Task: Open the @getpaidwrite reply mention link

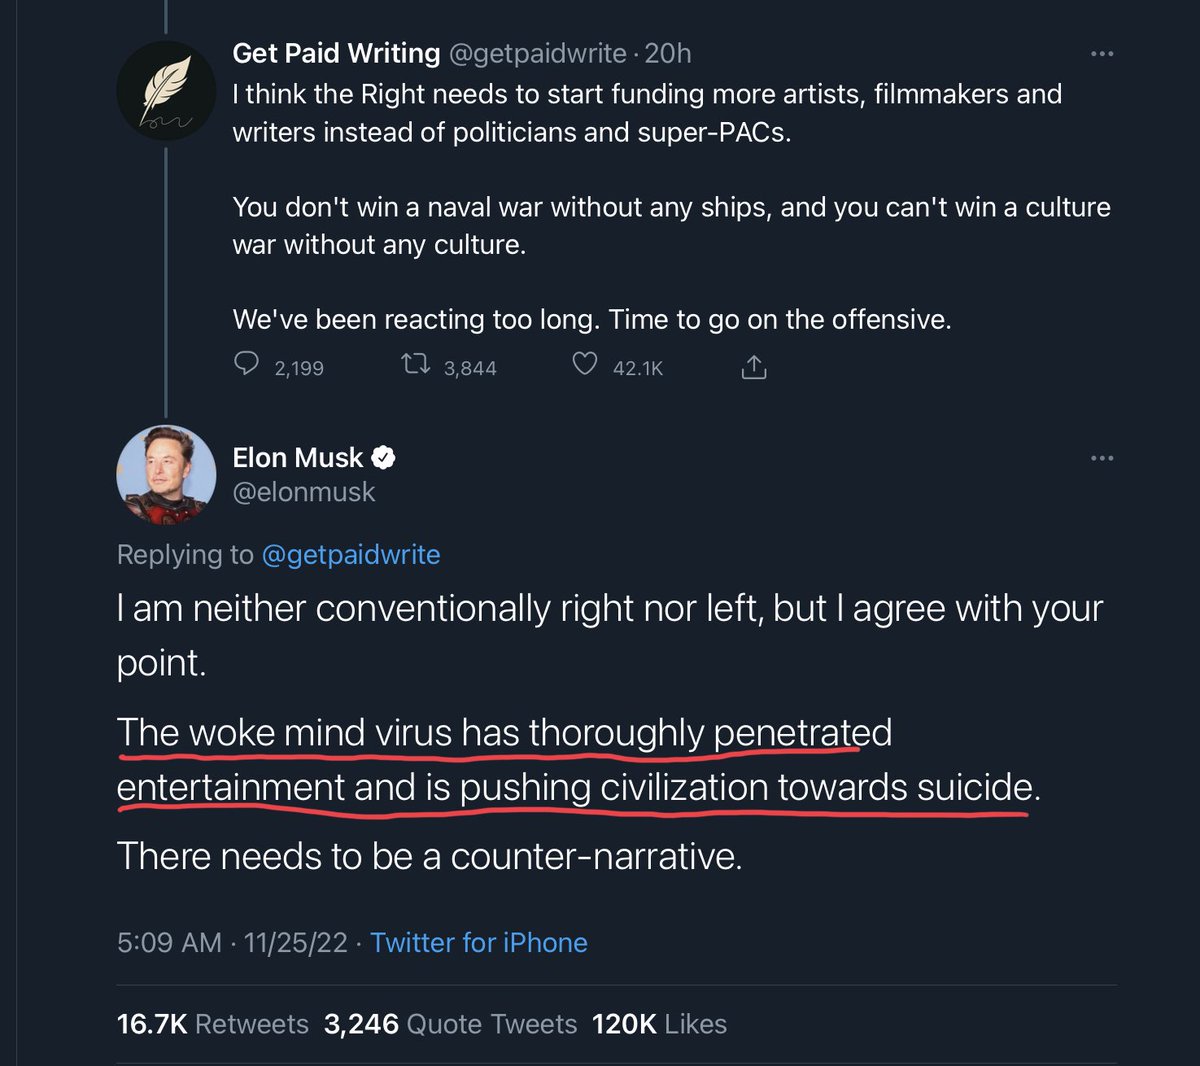Action: [x=350, y=554]
